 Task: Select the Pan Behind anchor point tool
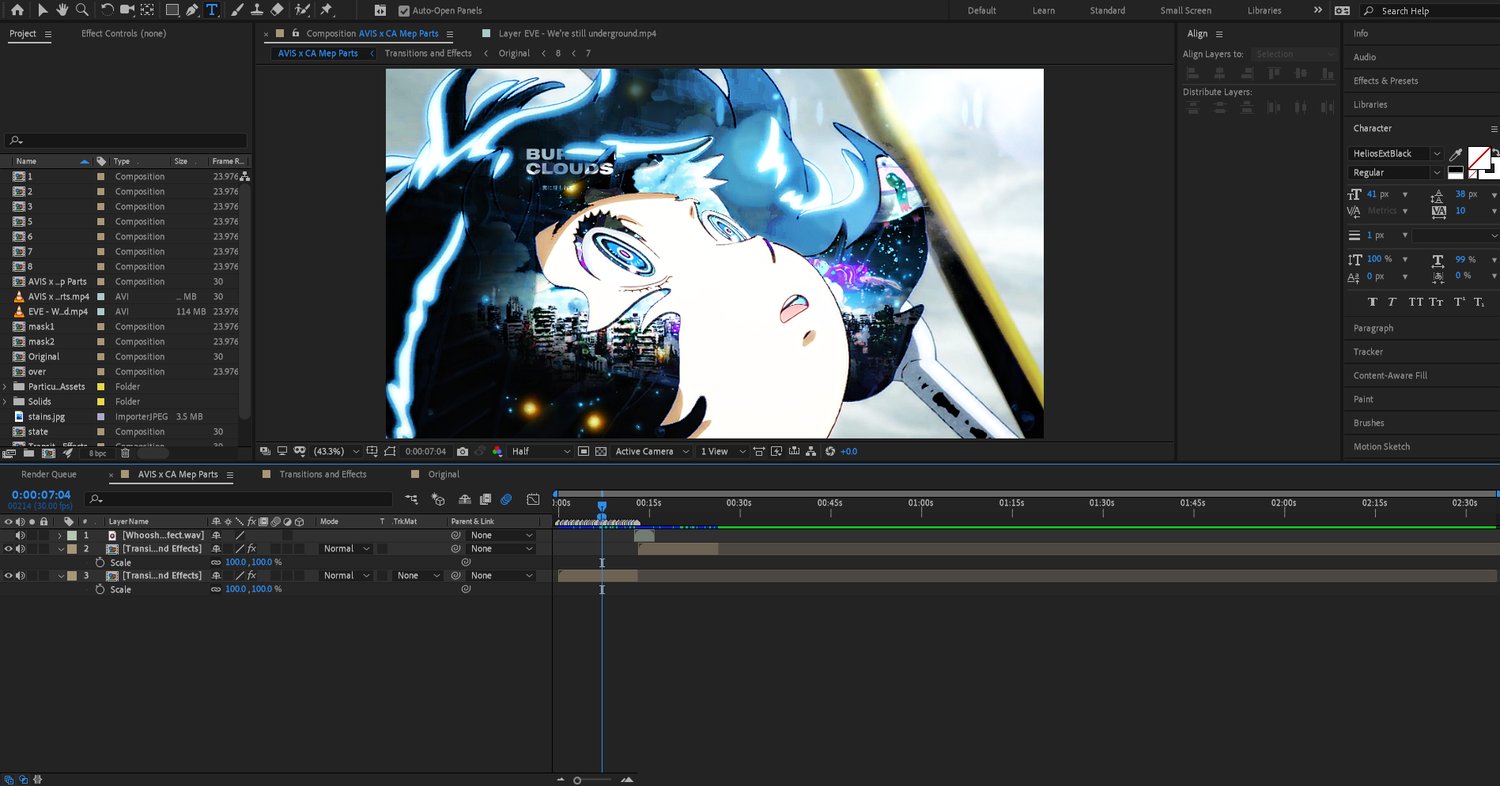(147, 10)
